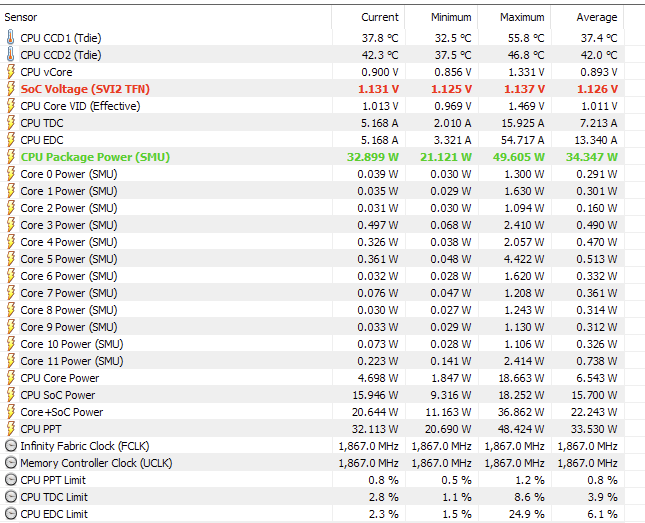Select the CPU TDC Limit label
This screenshot has height=523, width=645.
click(x=54, y=497)
